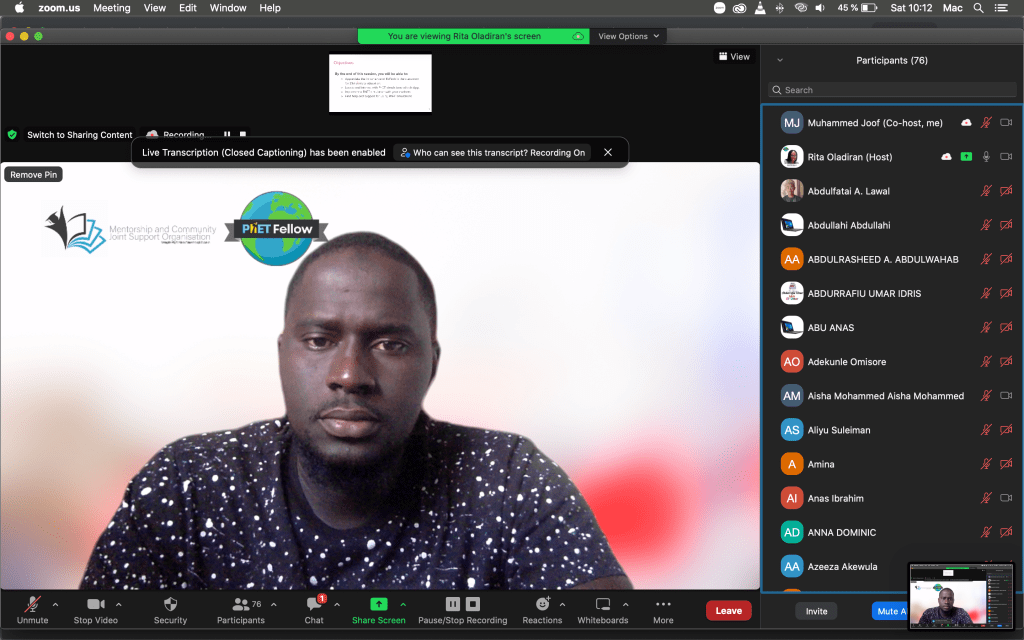Open the Window menu in menu bar
Image resolution: width=1024 pixels, height=640 pixels.
click(x=228, y=8)
